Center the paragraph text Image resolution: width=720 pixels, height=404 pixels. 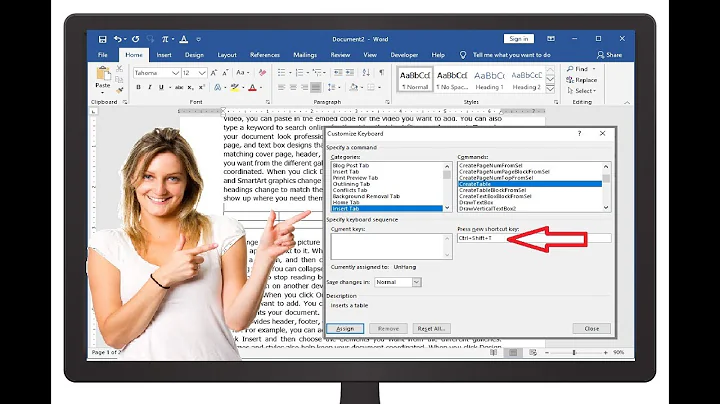(293, 87)
